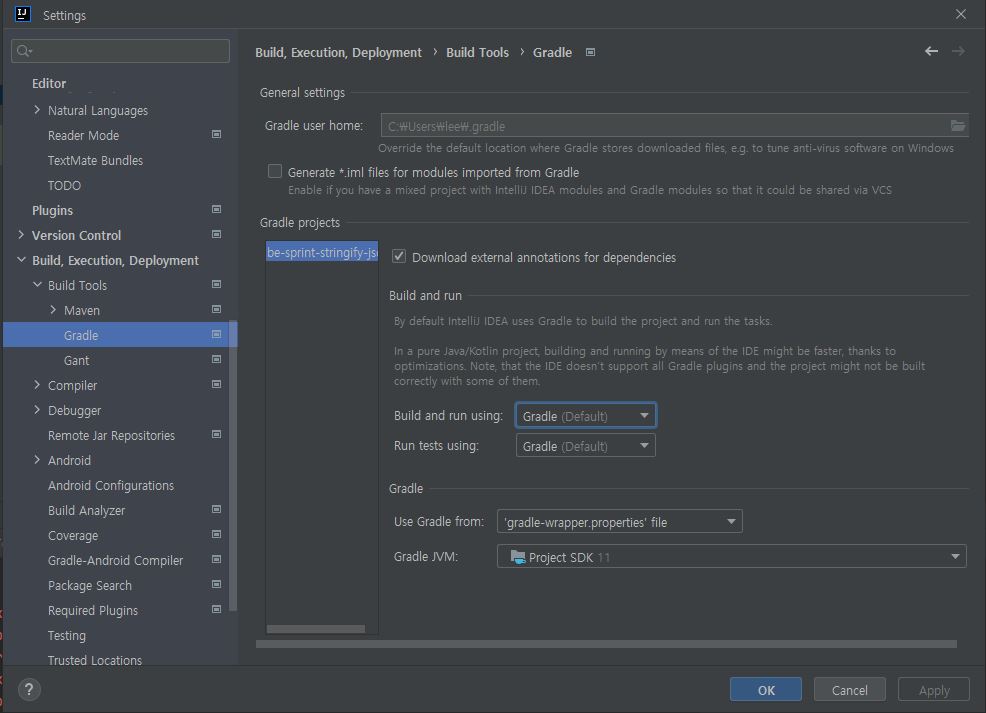986x713 pixels.
Task: Click the project icon beside Reader Mode
Action: tap(216, 135)
